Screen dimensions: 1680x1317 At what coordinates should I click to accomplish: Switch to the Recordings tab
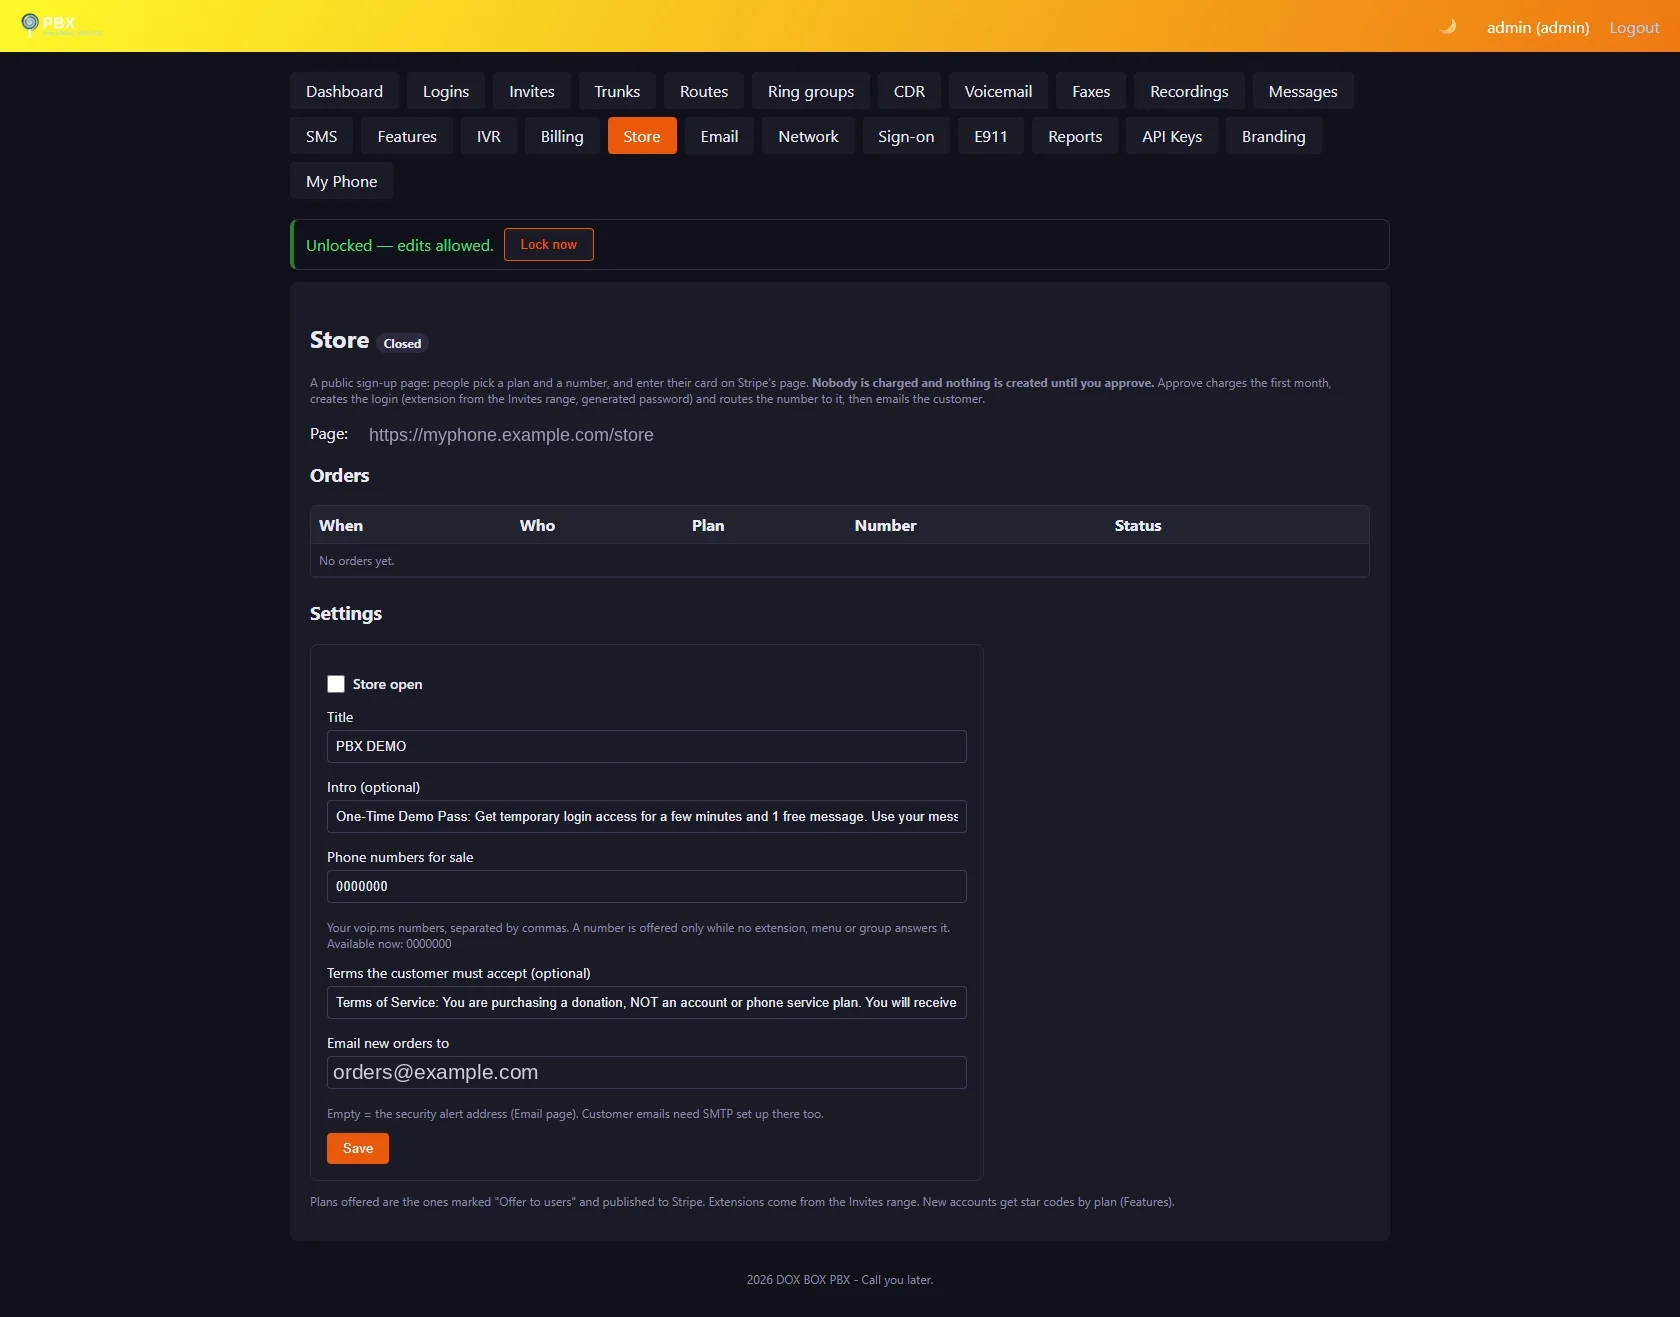[1189, 91]
